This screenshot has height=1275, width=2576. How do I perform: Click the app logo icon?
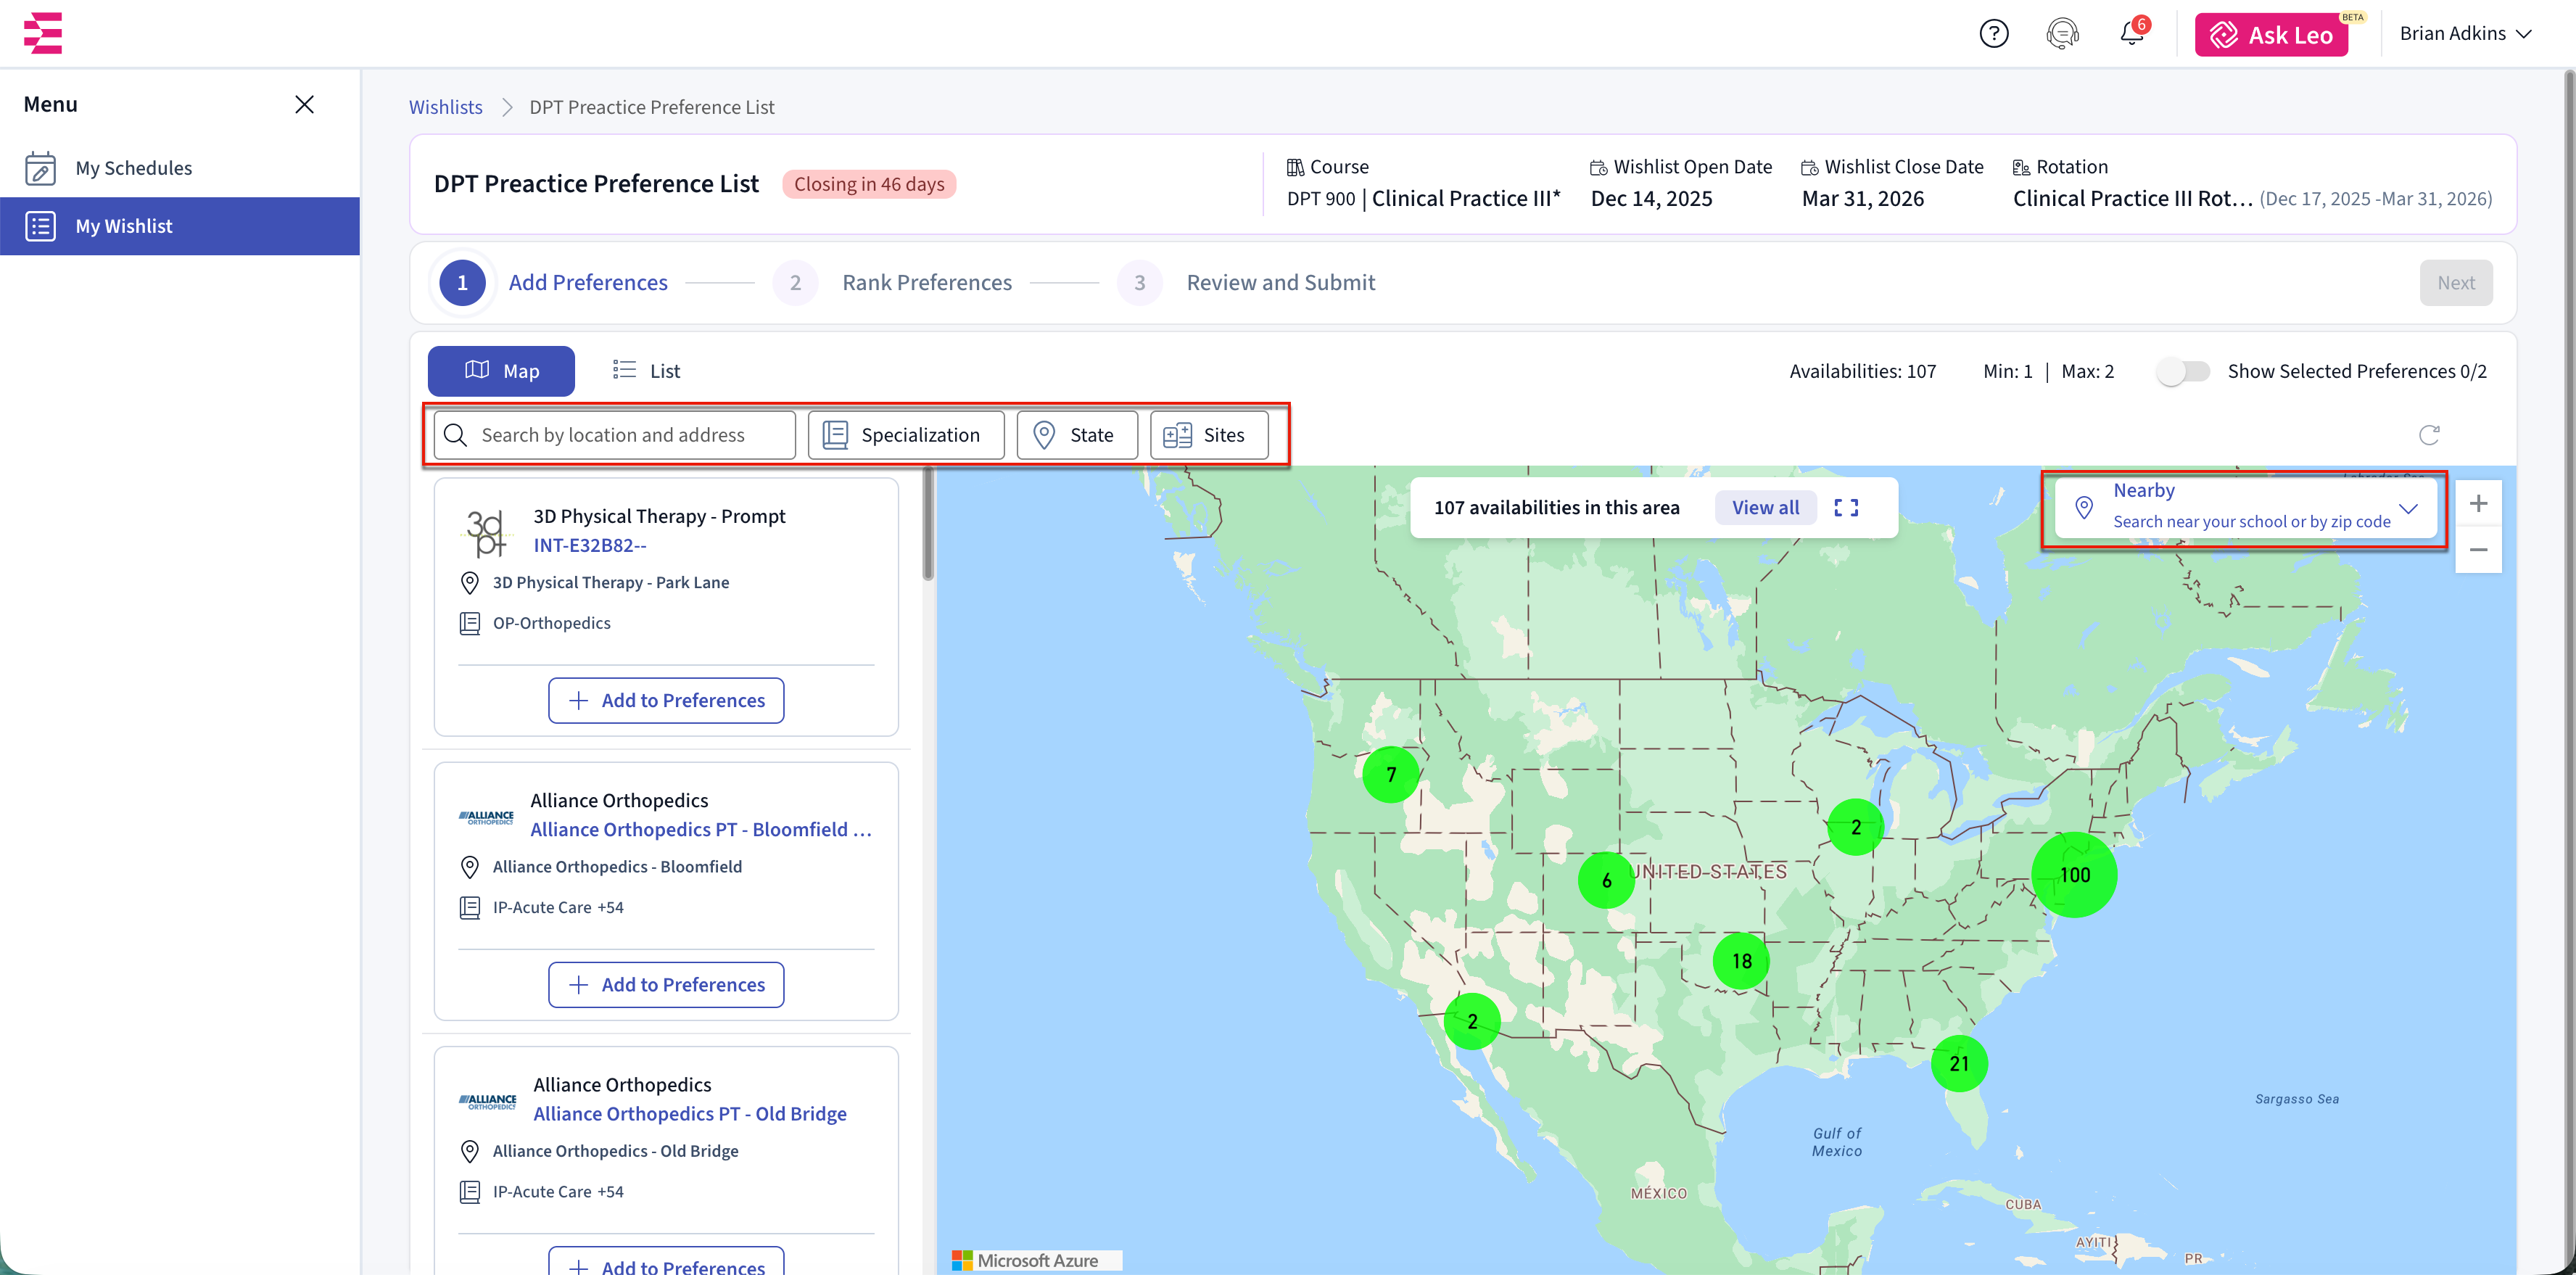(x=43, y=33)
